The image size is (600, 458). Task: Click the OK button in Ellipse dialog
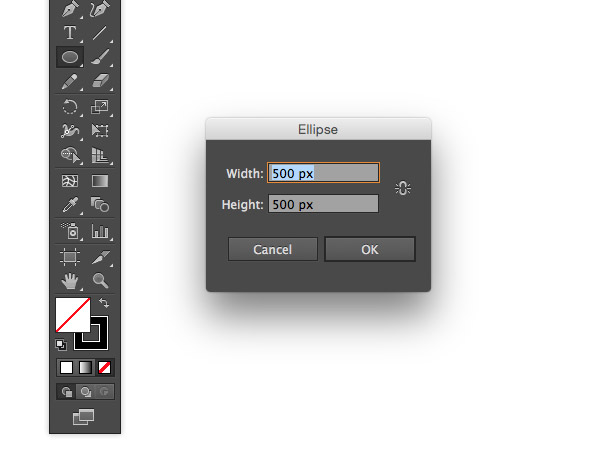369,249
